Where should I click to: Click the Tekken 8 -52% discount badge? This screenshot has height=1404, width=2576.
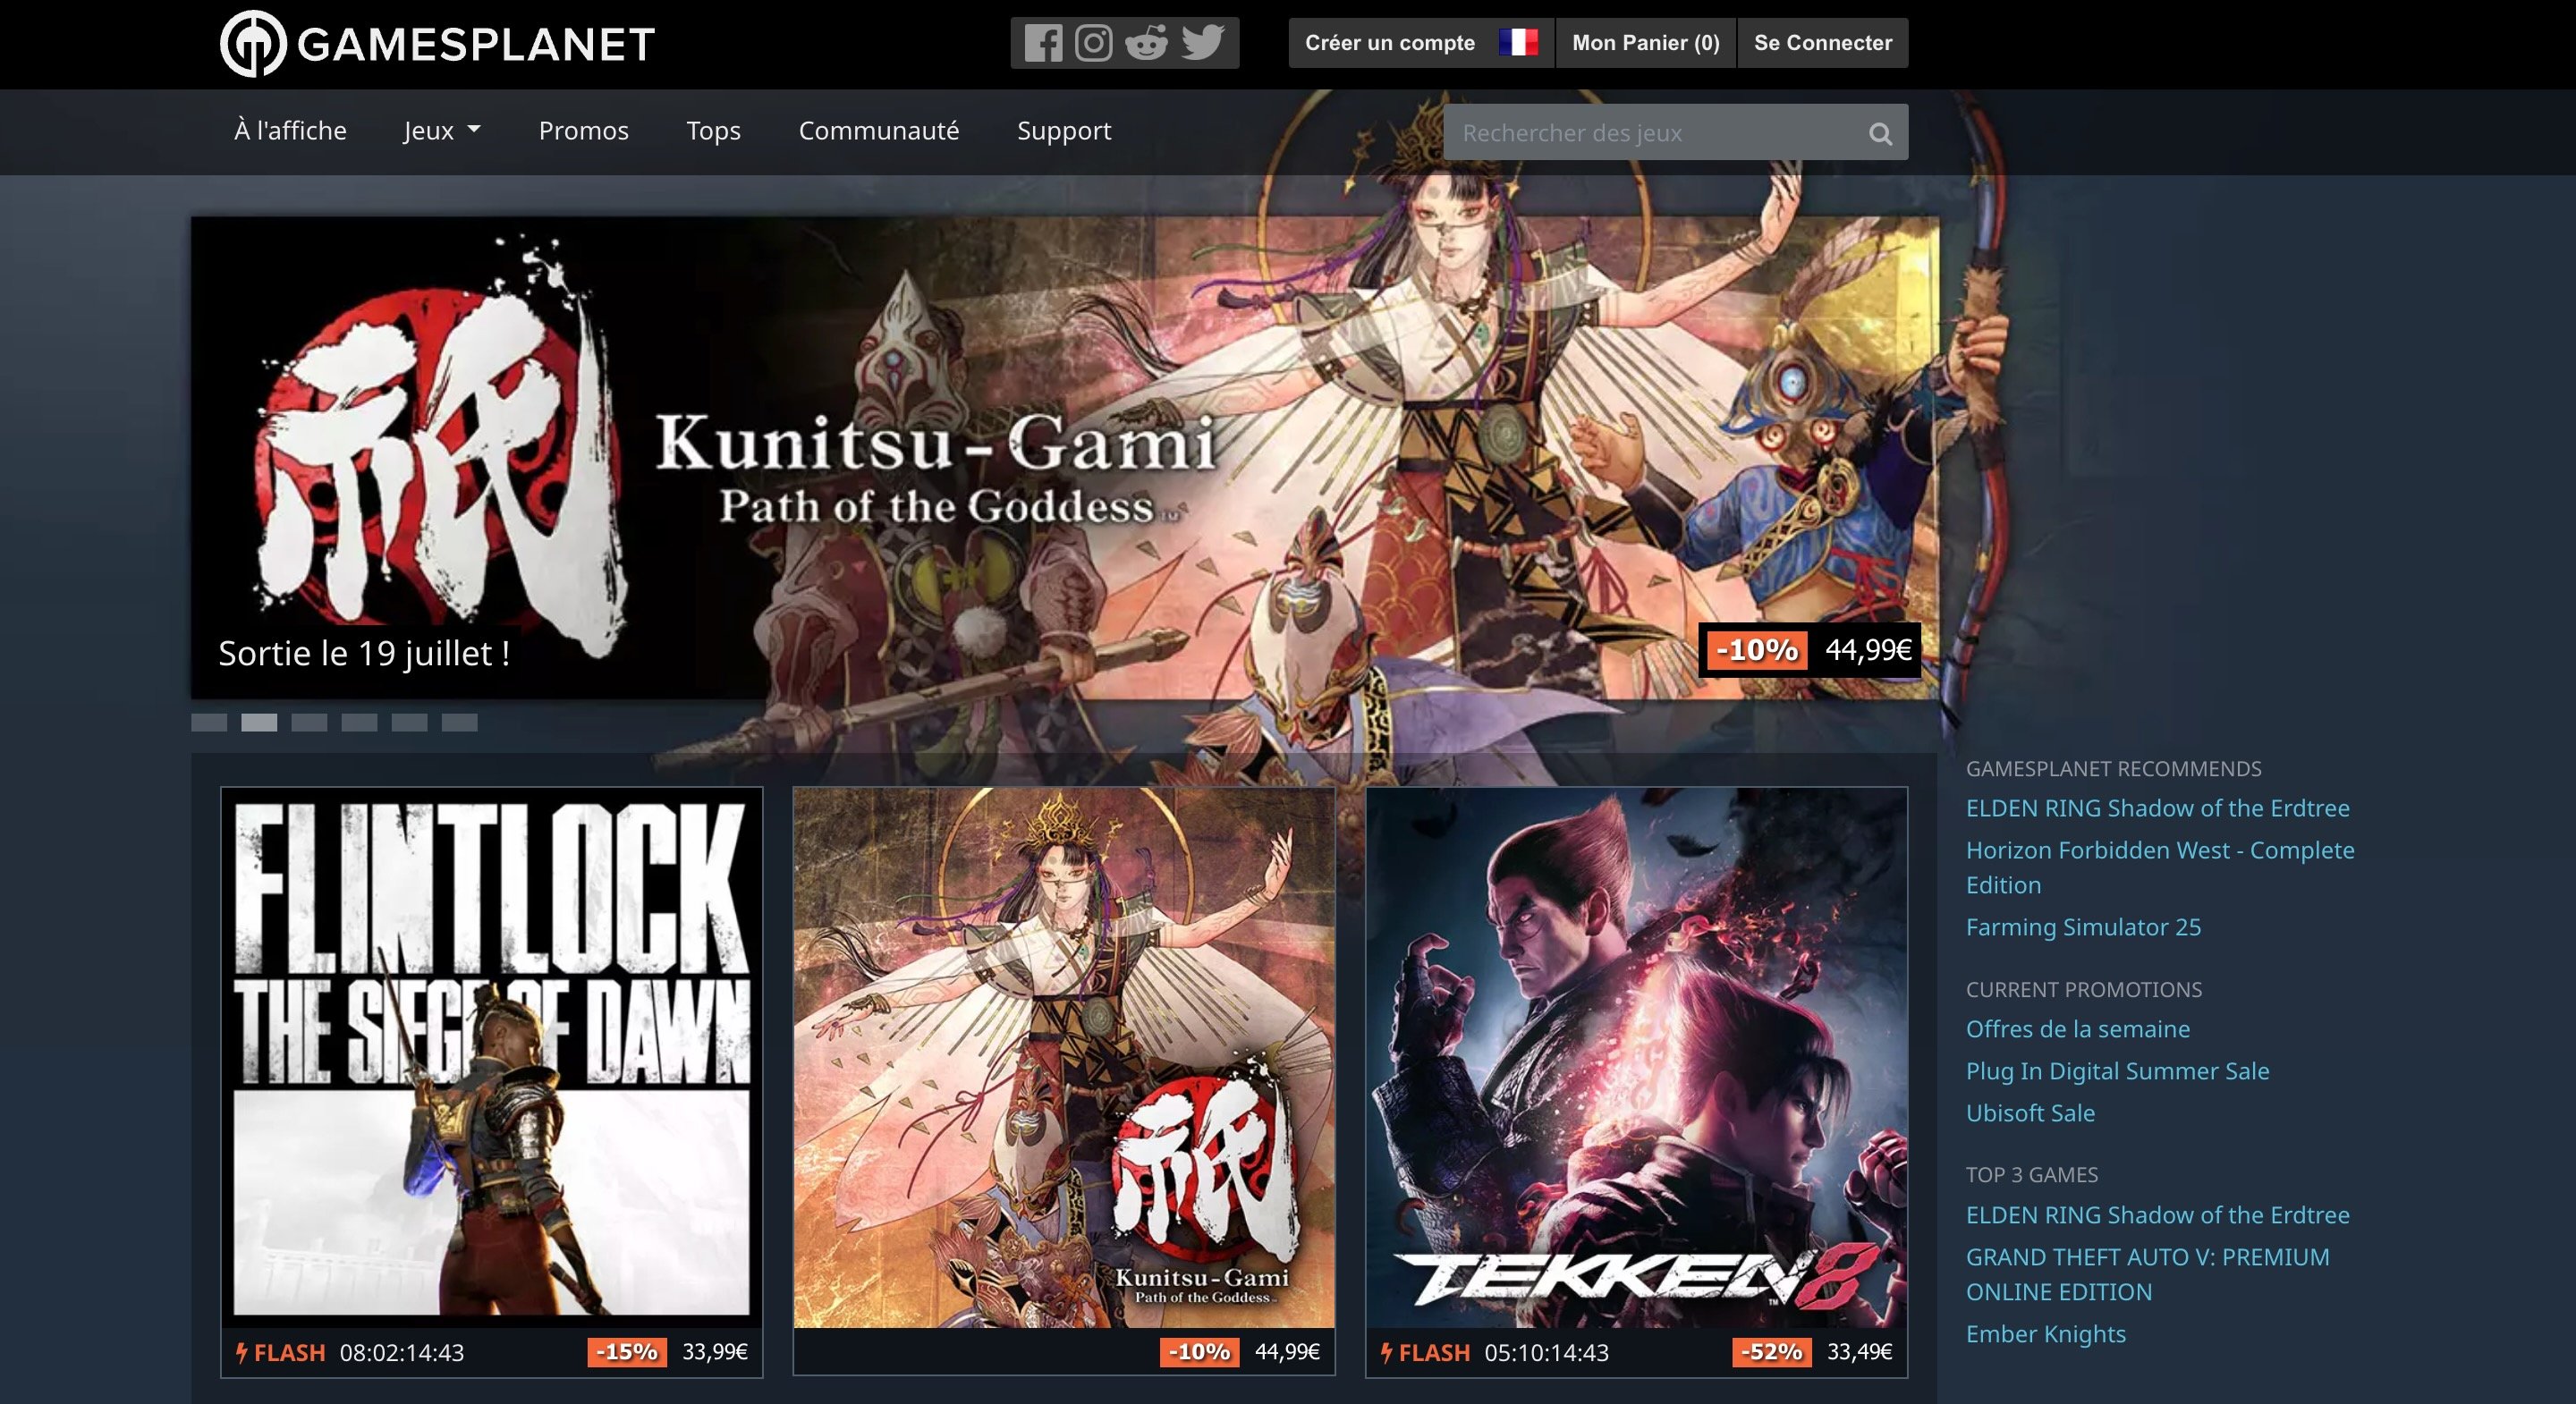[1772, 1352]
